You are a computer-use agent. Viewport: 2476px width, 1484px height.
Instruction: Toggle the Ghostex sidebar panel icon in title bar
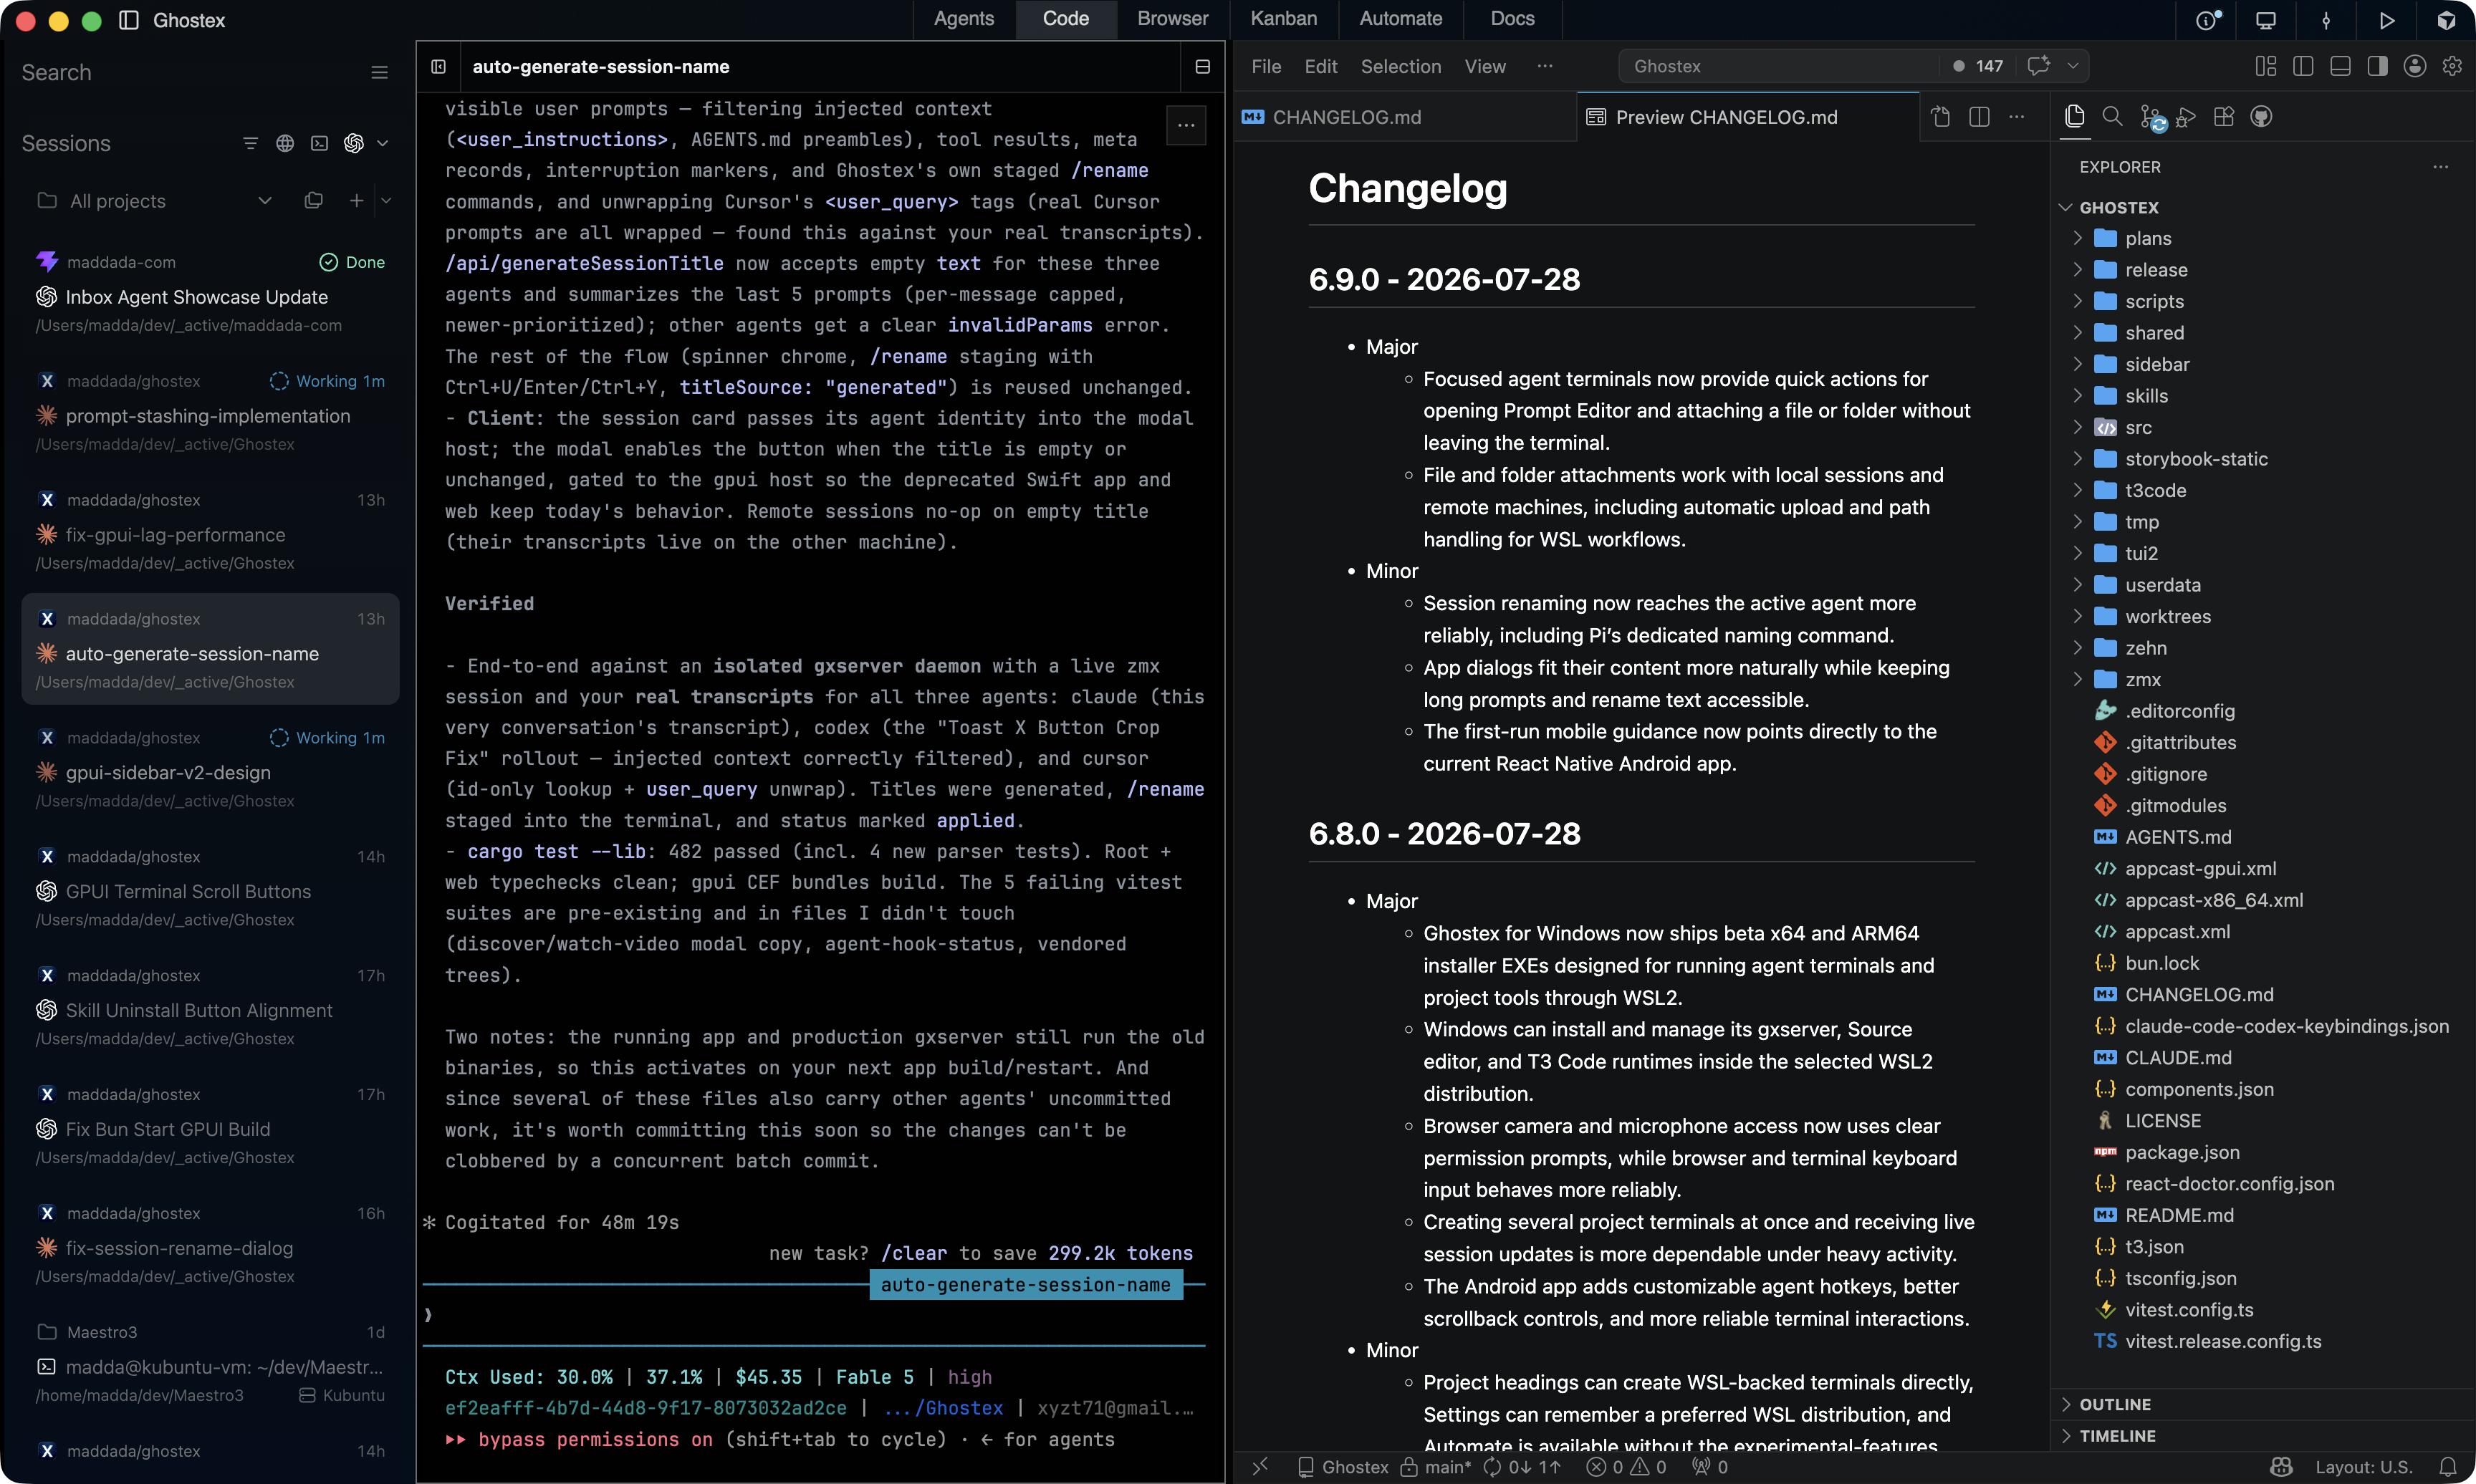pyautogui.click(x=129, y=20)
